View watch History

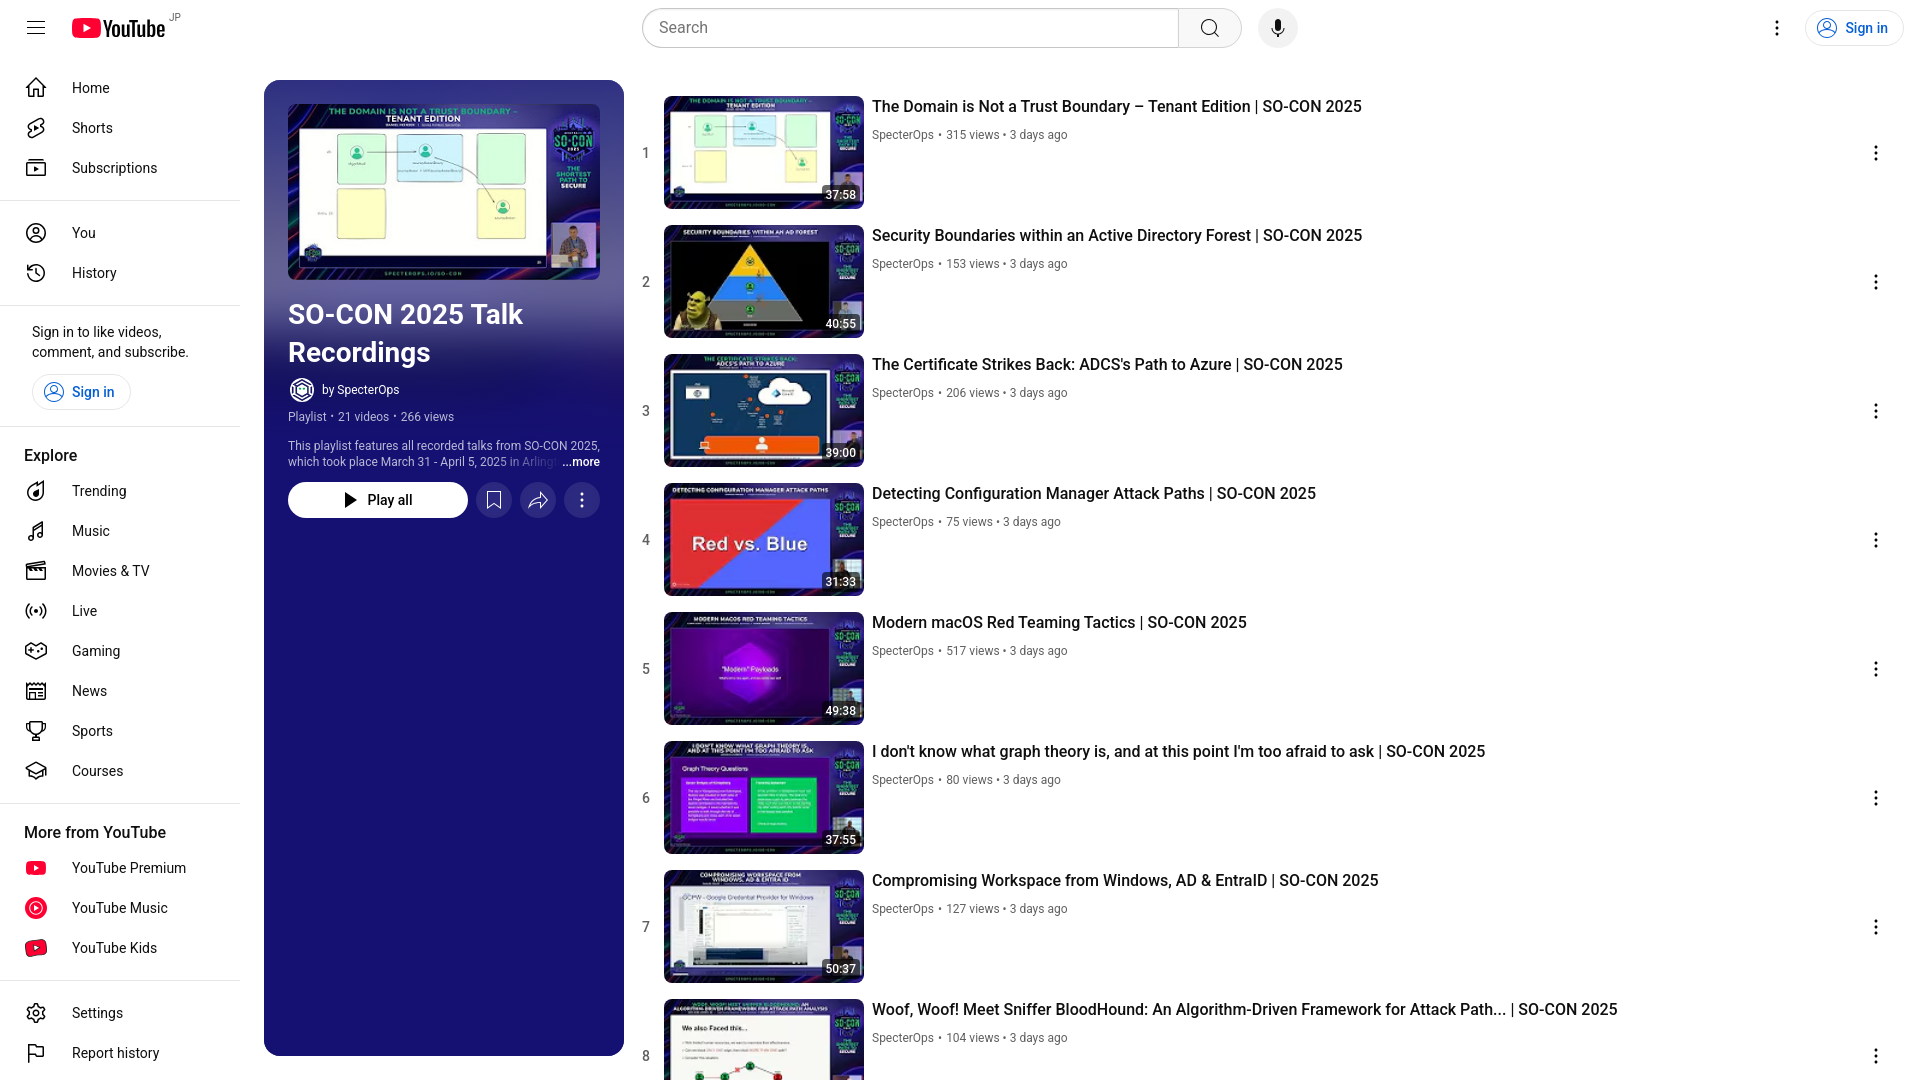(120, 273)
